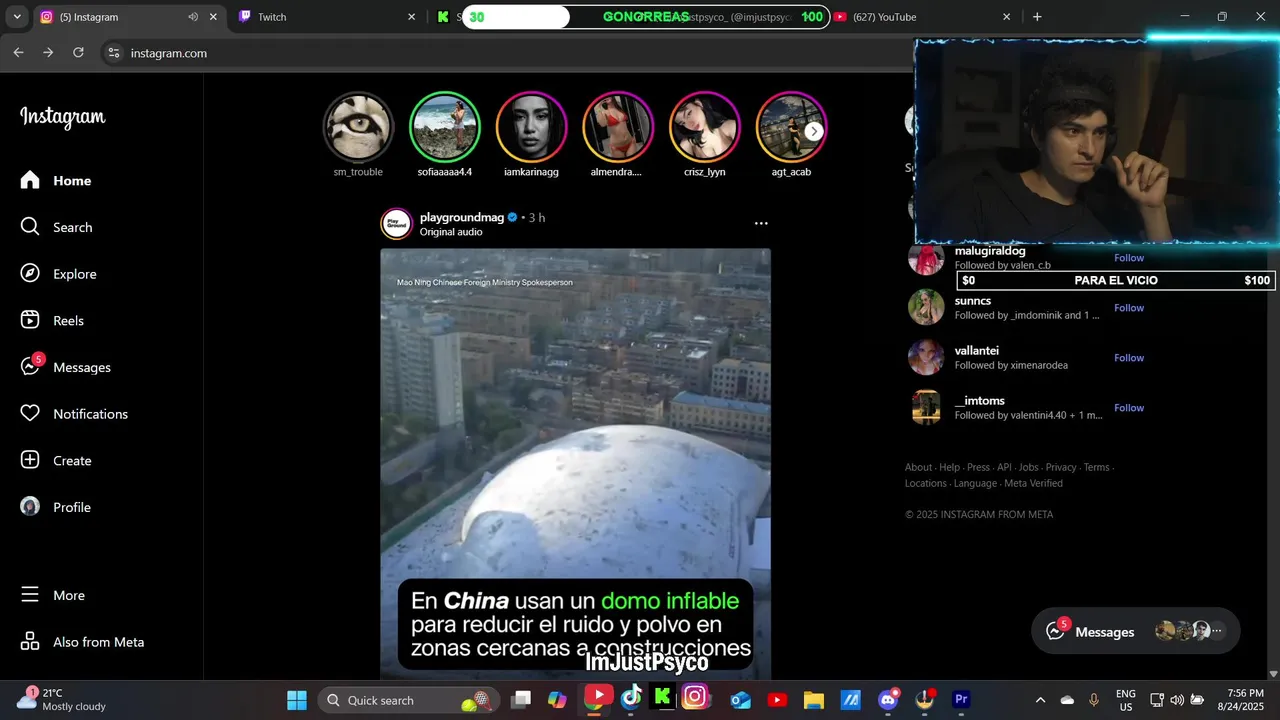1280x720 pixels.
Task: Open sunncs suggested profile
Action: tap(973, 301)
